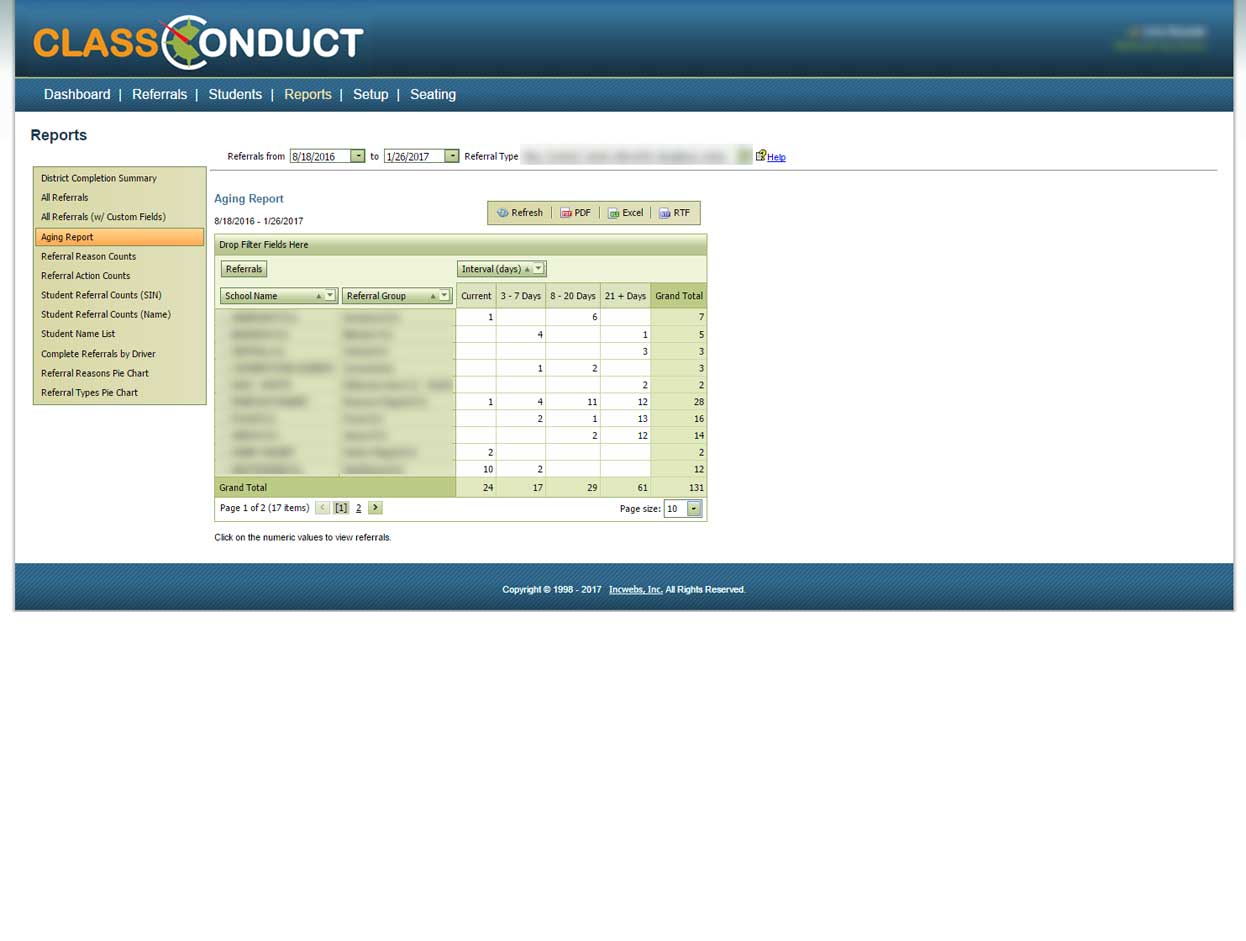Open the Setup menu

370,94
